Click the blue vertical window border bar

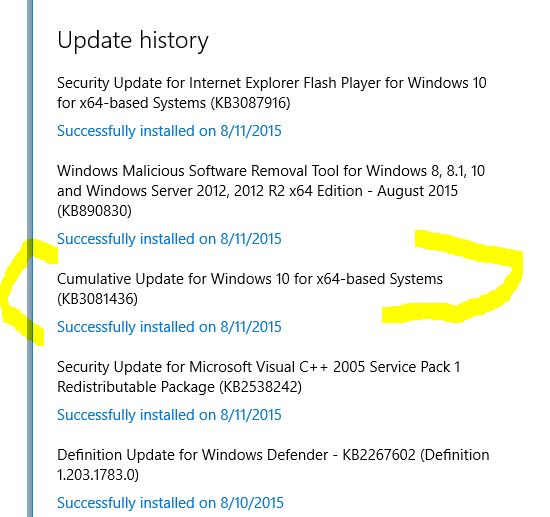[30, 258]
